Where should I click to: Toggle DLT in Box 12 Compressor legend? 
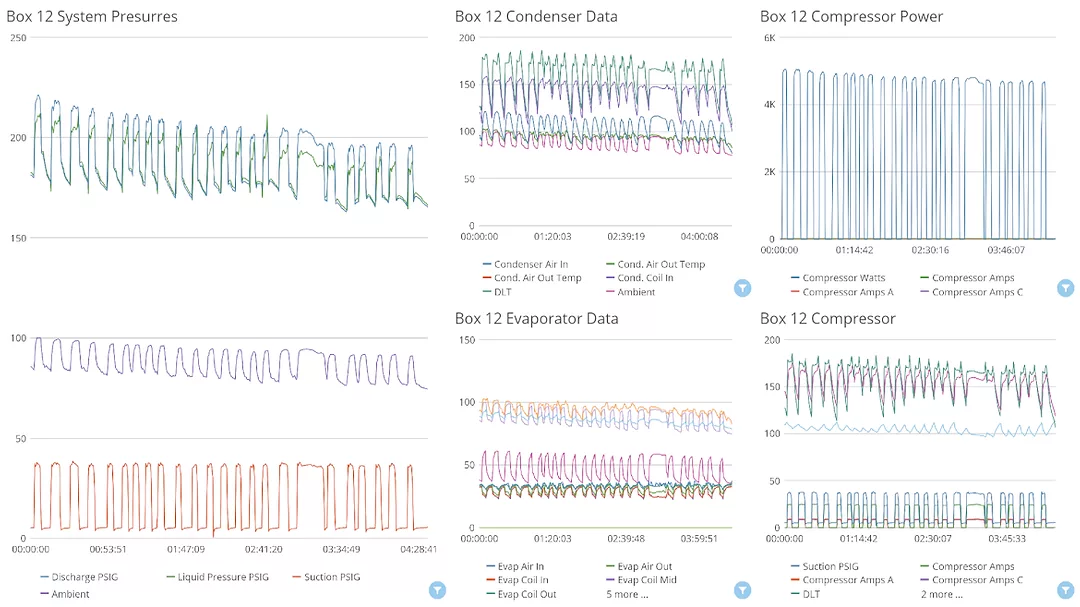(x=806, y=594)
